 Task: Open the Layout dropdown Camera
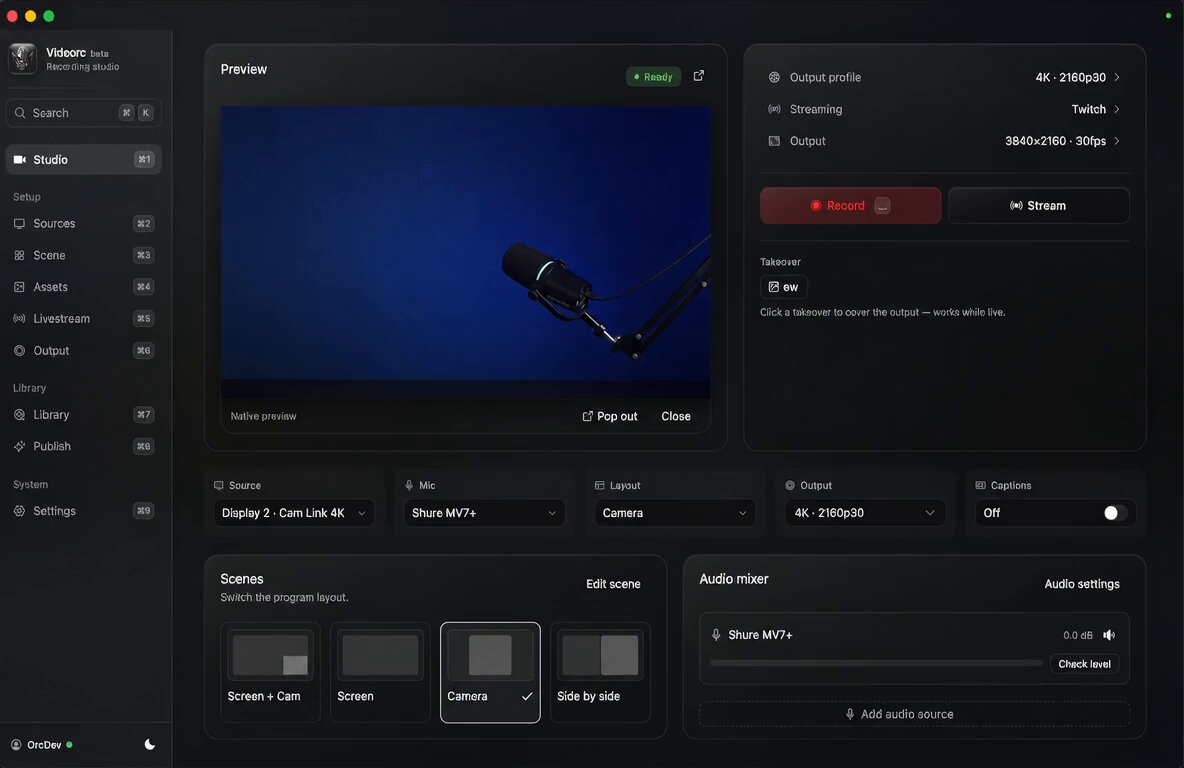click(674, 513)
